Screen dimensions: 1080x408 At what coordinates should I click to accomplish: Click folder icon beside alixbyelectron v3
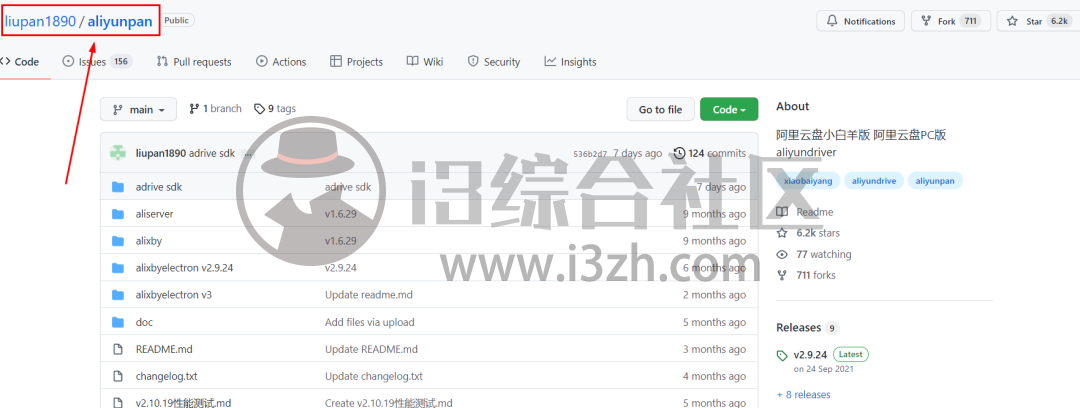pyautogui.click(x=118, y=295)
